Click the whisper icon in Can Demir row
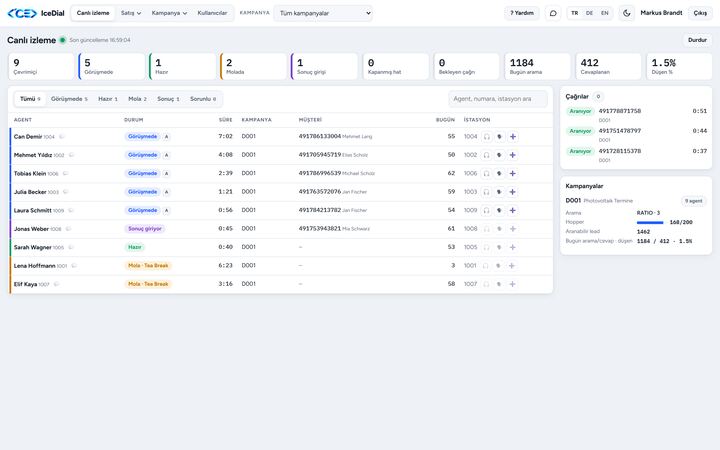Viewport: 720px width, 450px height. 500,137
